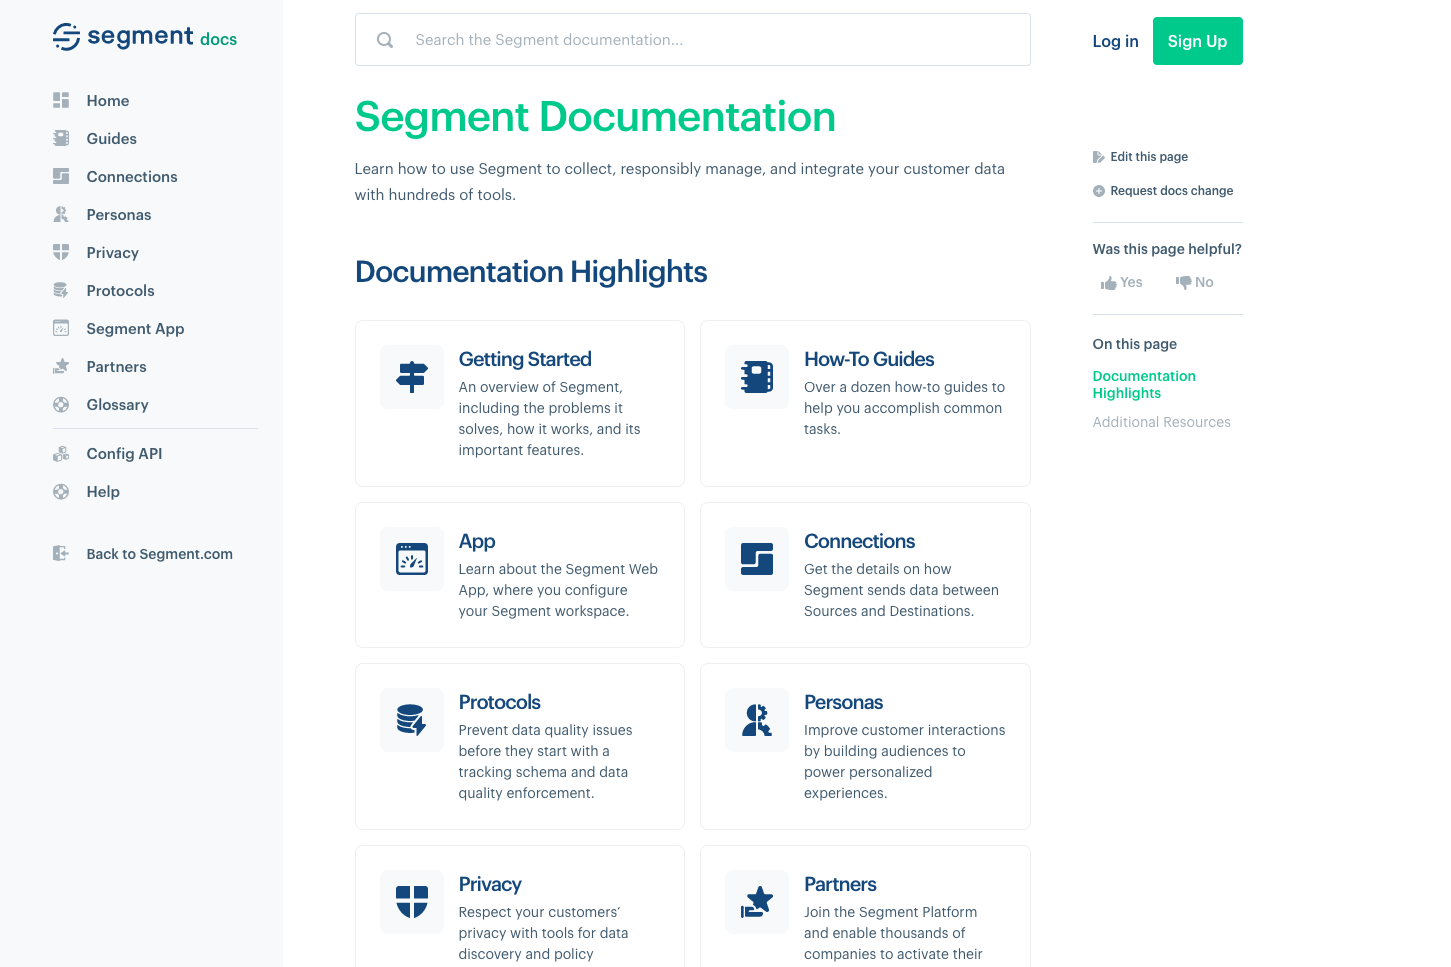Click the Edit this page link
This screenshot has width=1451, height=967.
click(x=1149, y=157)
